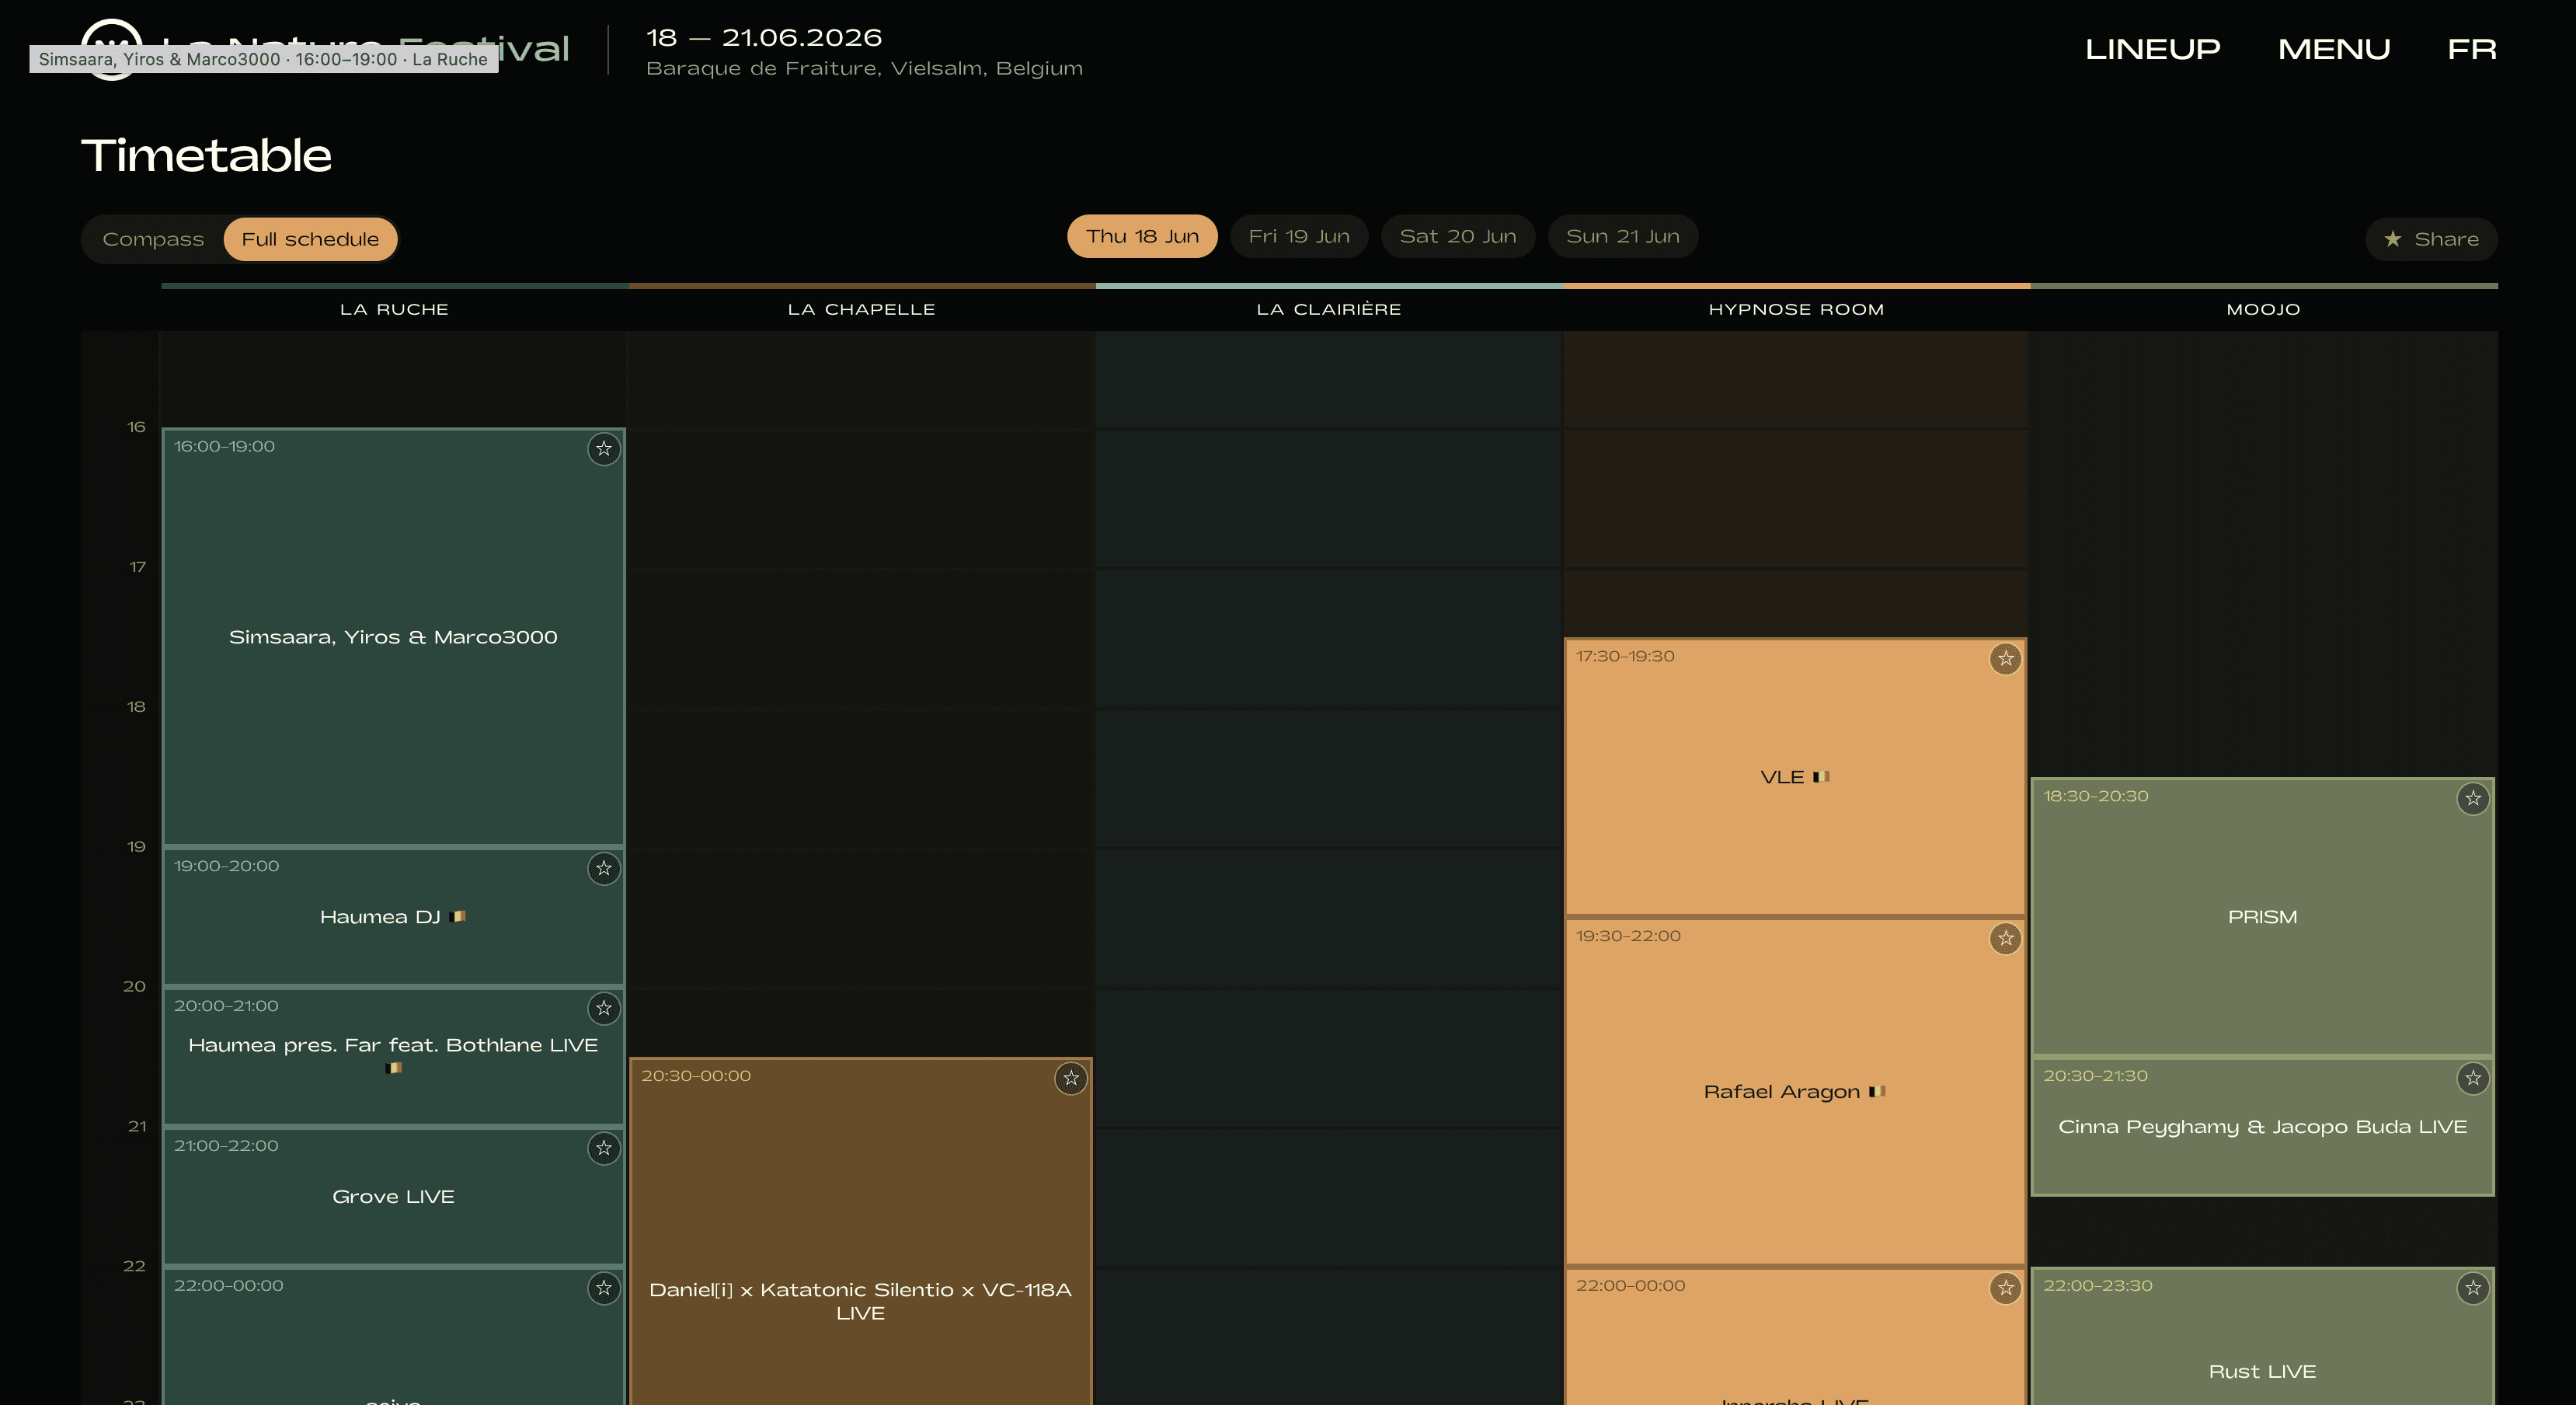
Task: Open the LINEUP page
Action: [2152, 49]
